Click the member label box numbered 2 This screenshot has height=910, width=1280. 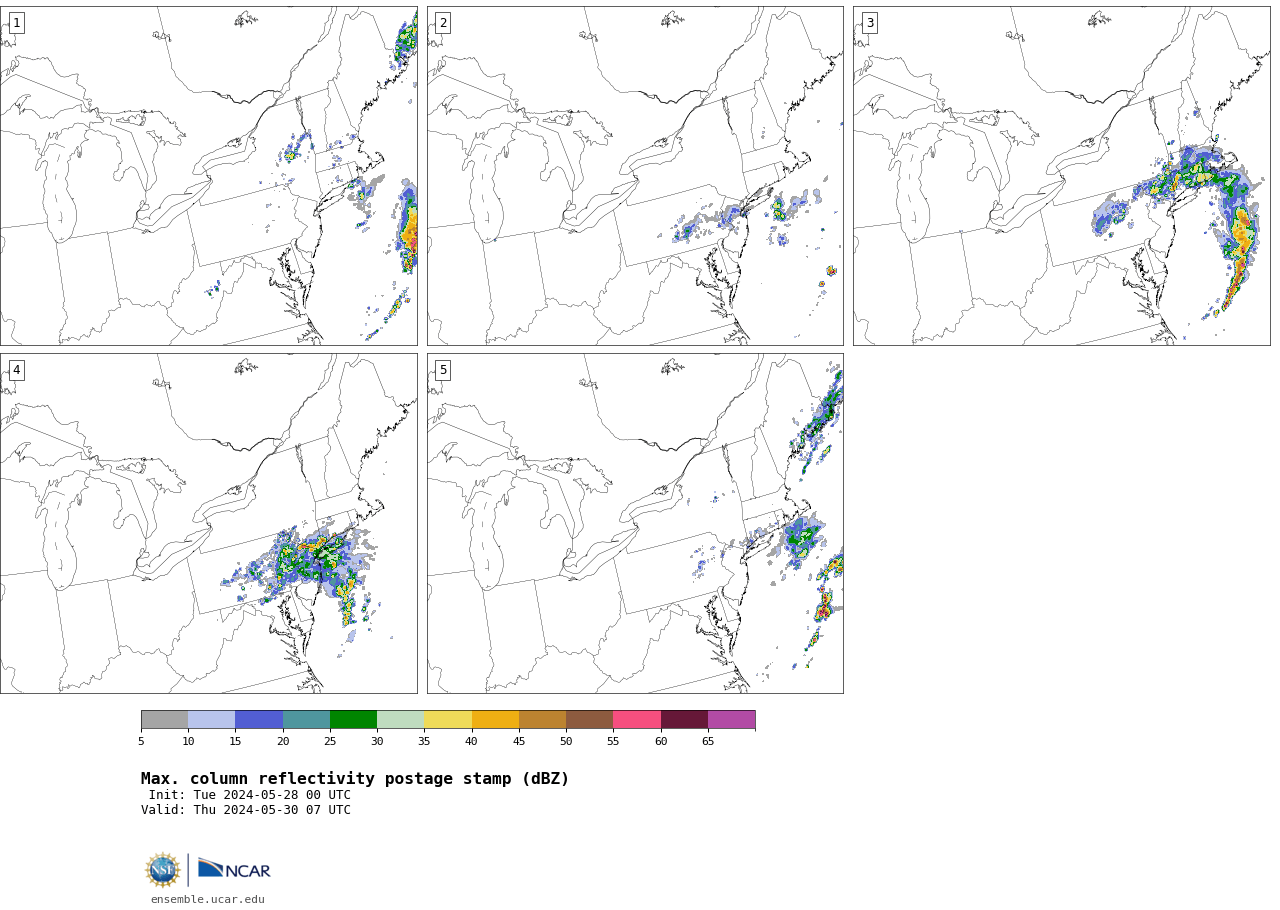pos(443,23)
